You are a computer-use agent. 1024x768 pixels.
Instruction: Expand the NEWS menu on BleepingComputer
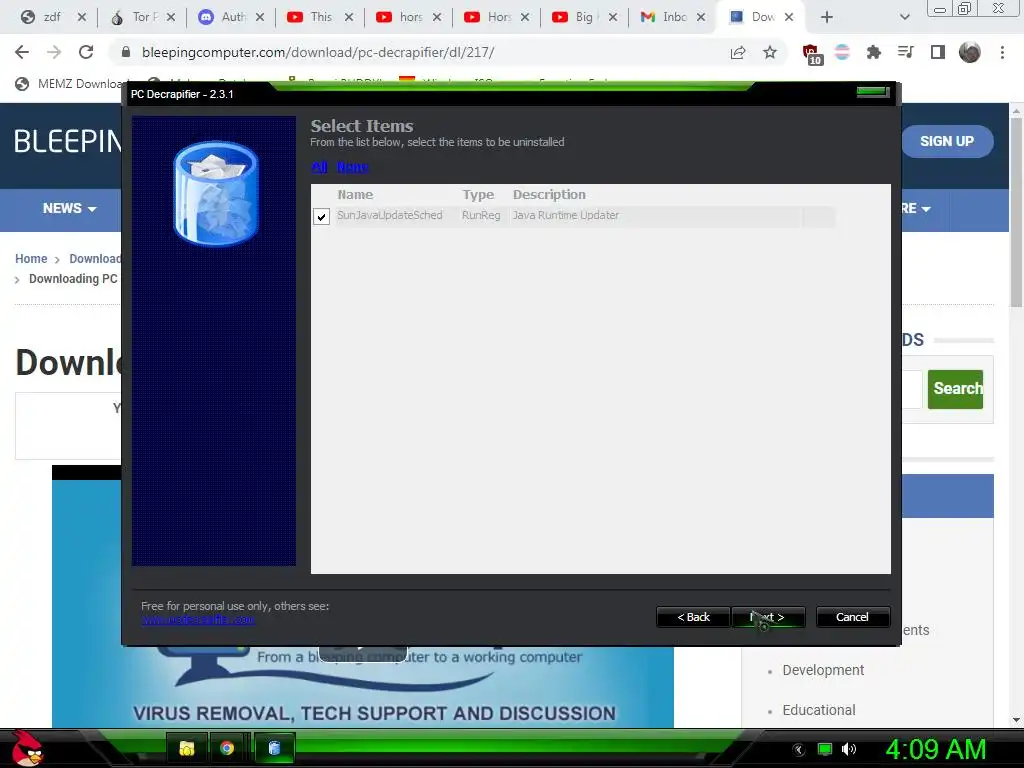click(69, 208)
